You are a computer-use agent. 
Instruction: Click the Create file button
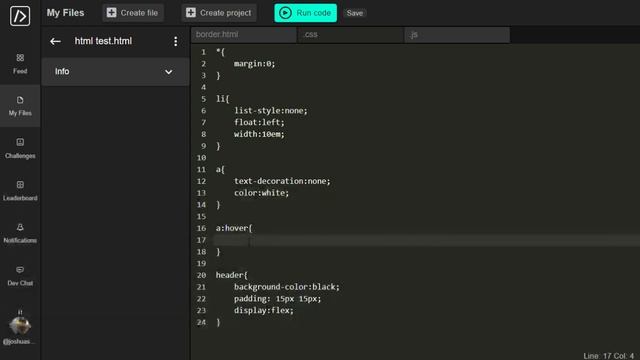(133, 13)
